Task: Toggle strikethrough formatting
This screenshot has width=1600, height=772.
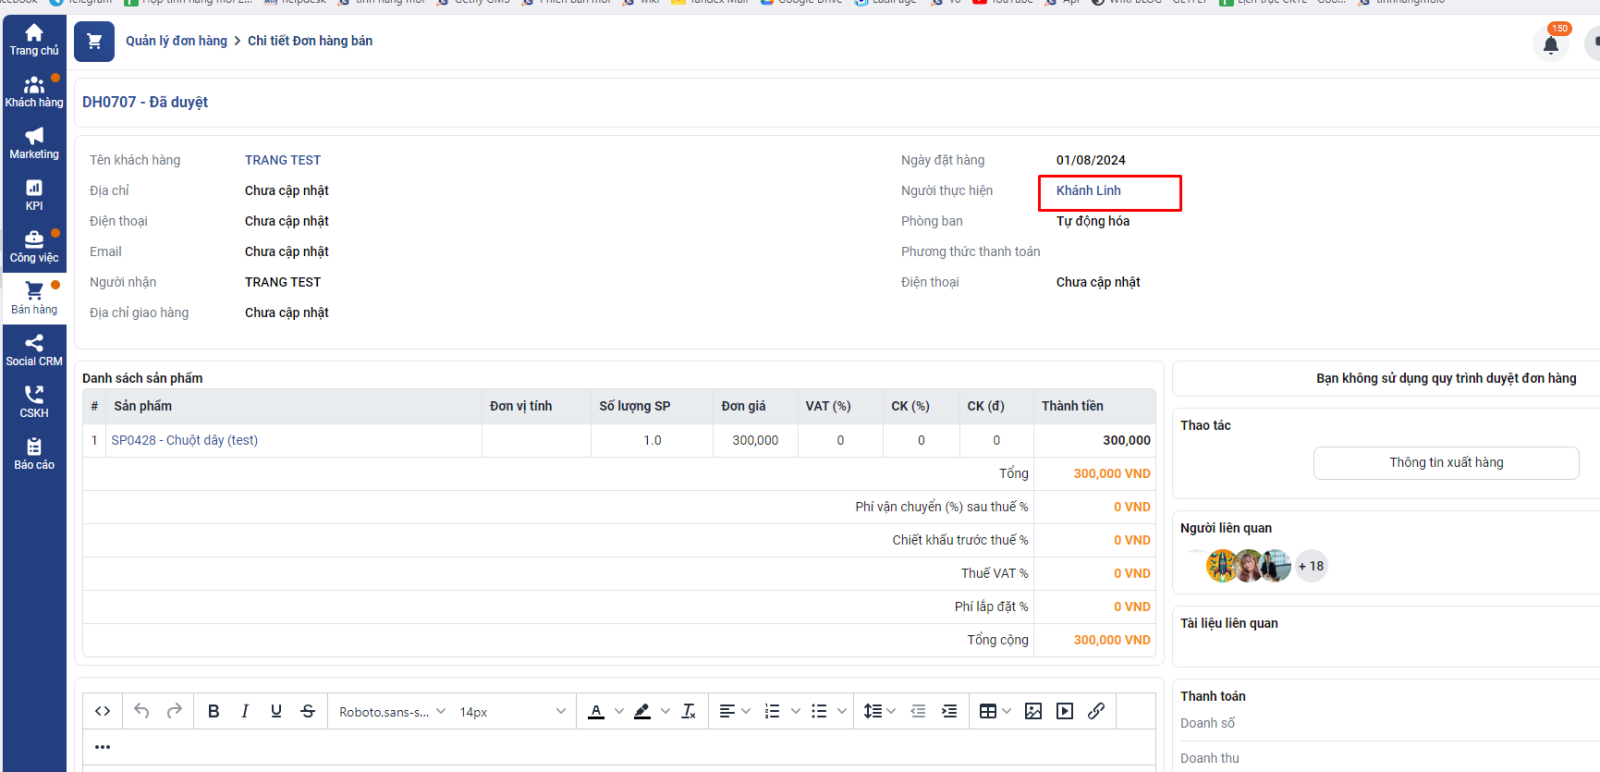Action: [308, 711]
